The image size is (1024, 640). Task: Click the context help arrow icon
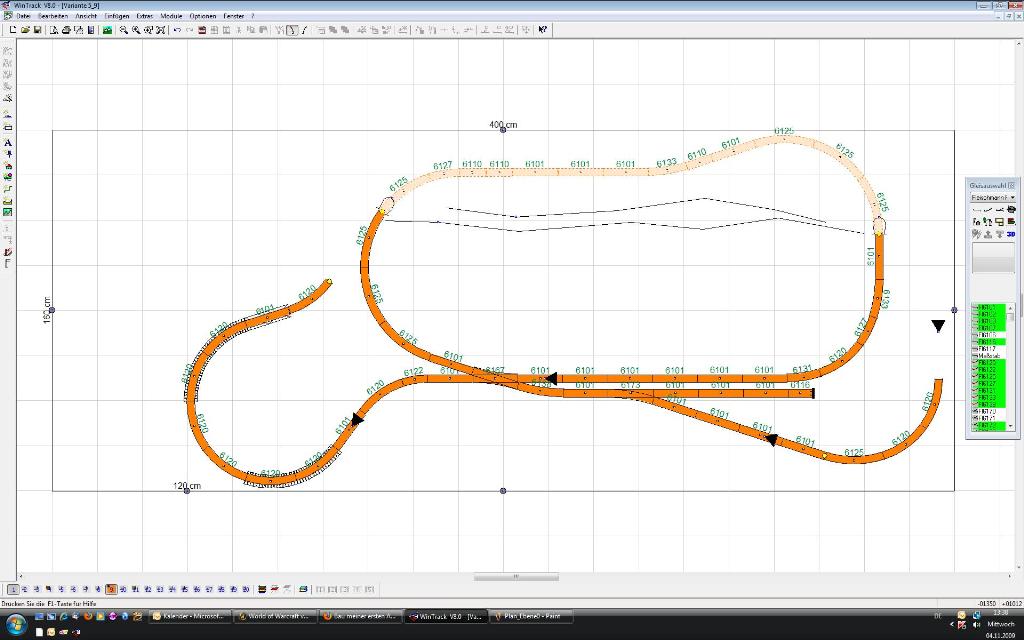[542, 29]
